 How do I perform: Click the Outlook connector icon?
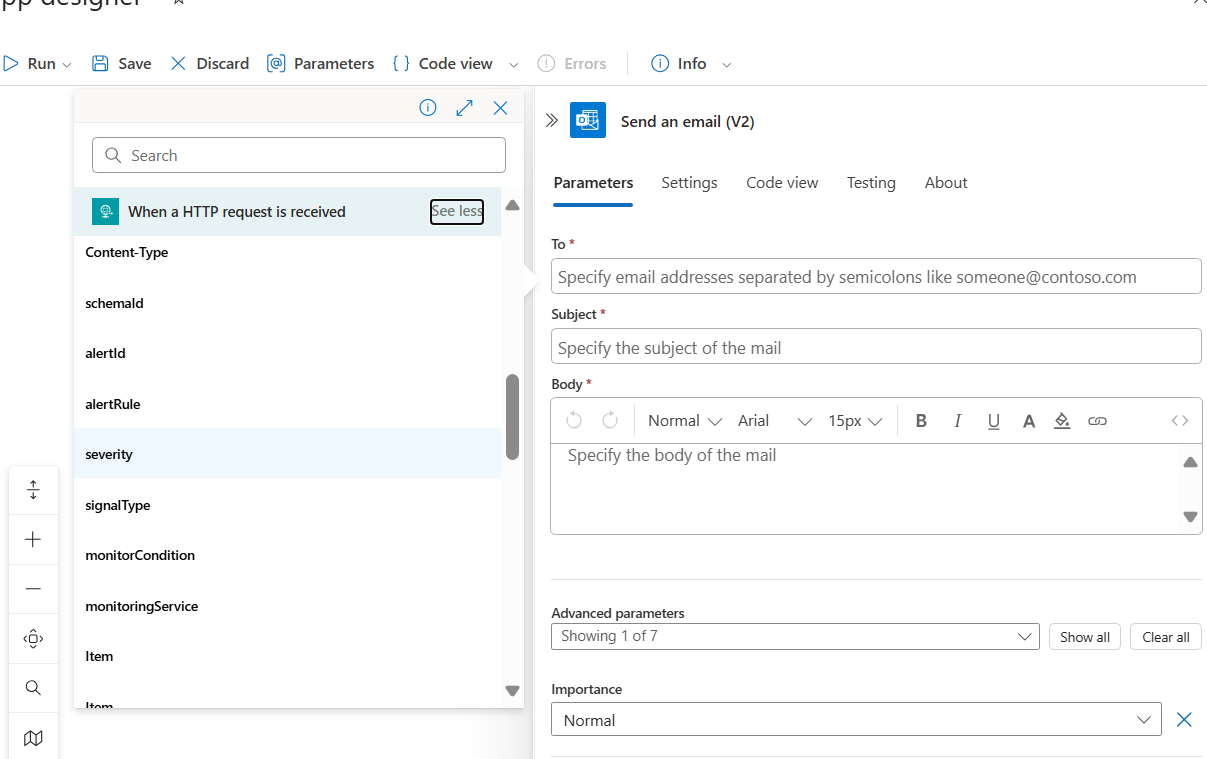588,120
